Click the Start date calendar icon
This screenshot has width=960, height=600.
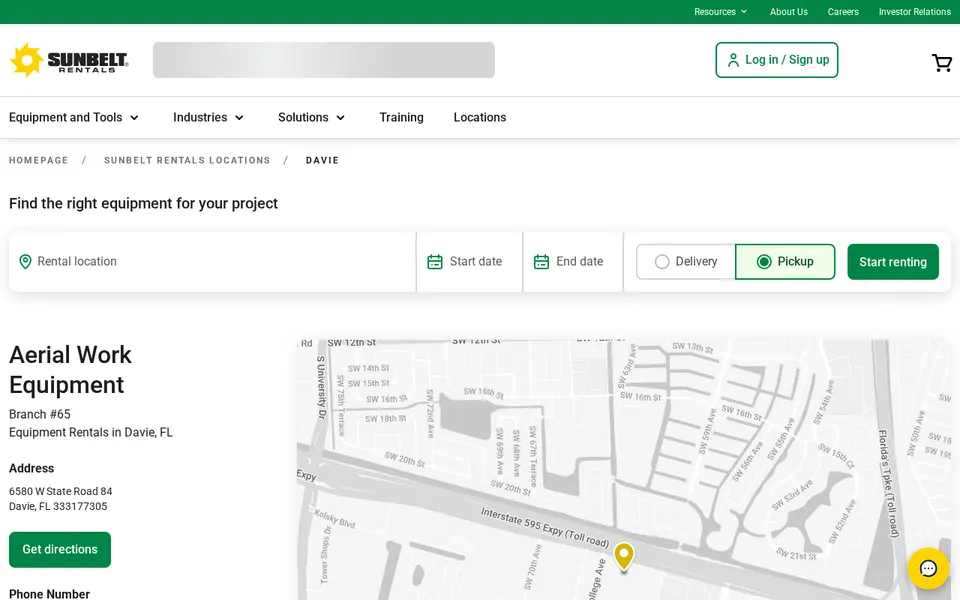(x=435, y=262)
